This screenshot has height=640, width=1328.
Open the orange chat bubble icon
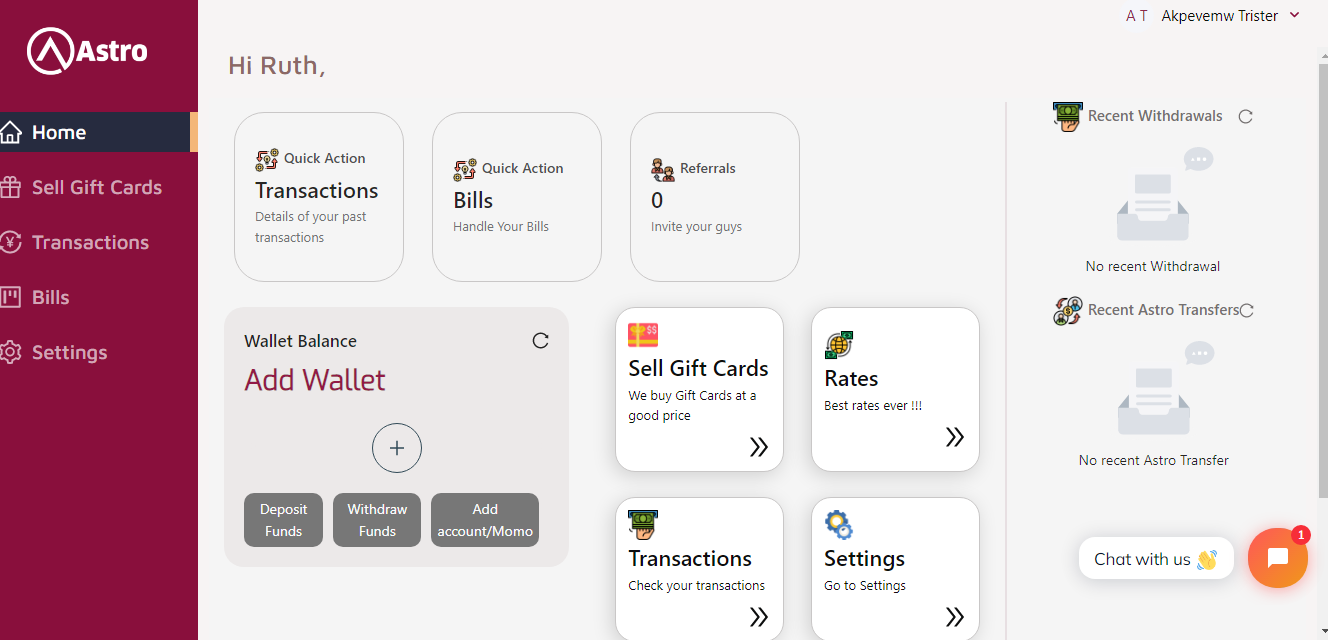pos(1277,558)
